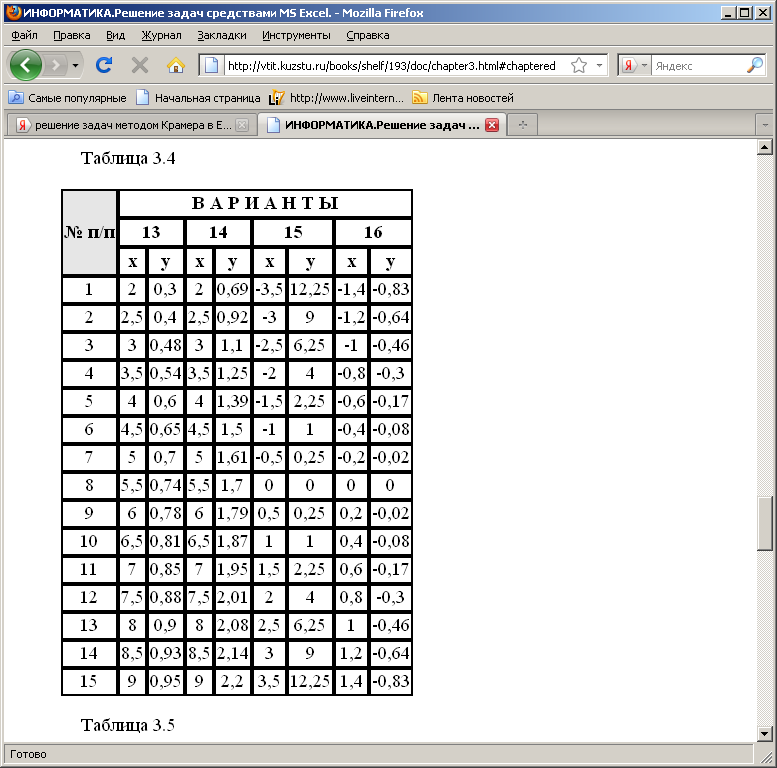The width and height of the screenshot is (777, 768).
Task: Click cell 1,61 in row 7
Action: (x=232, y=457)
